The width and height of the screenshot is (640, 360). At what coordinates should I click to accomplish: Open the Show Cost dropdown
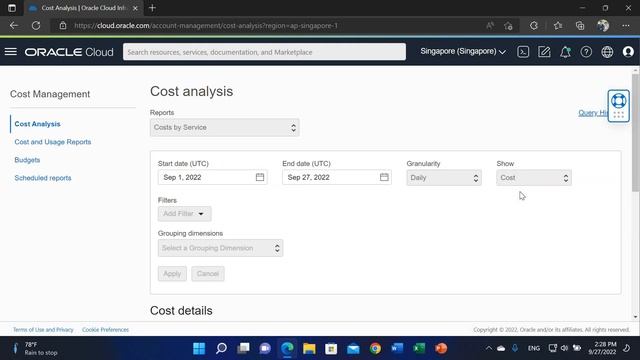pyautogui.click(x=534, y=178)
